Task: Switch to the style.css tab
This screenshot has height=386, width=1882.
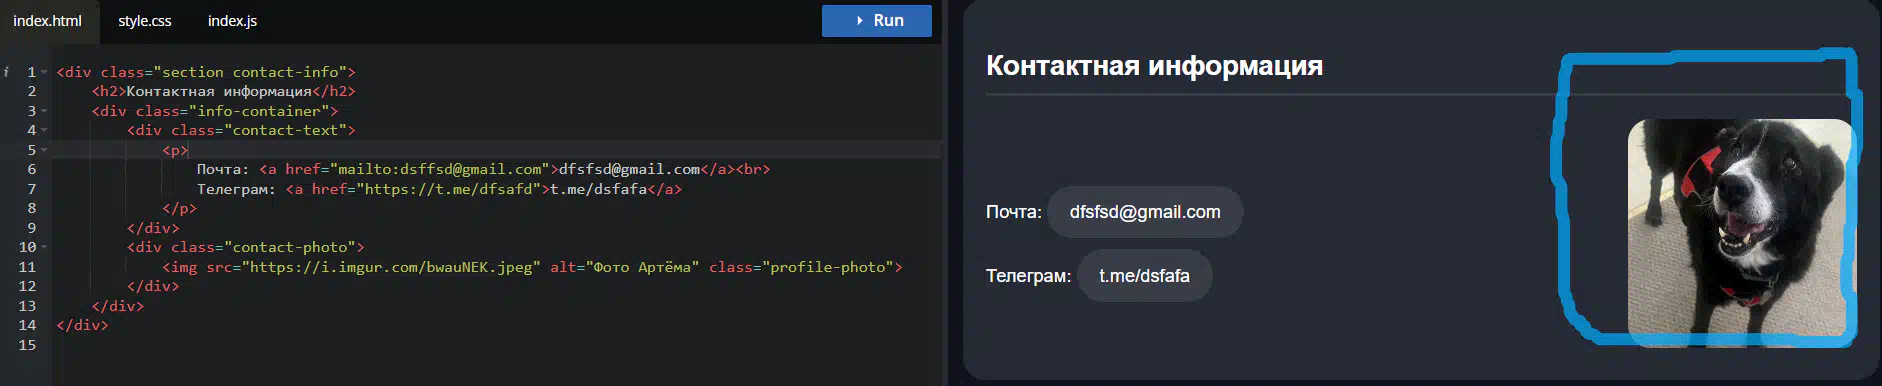Action: pos(145,21)
